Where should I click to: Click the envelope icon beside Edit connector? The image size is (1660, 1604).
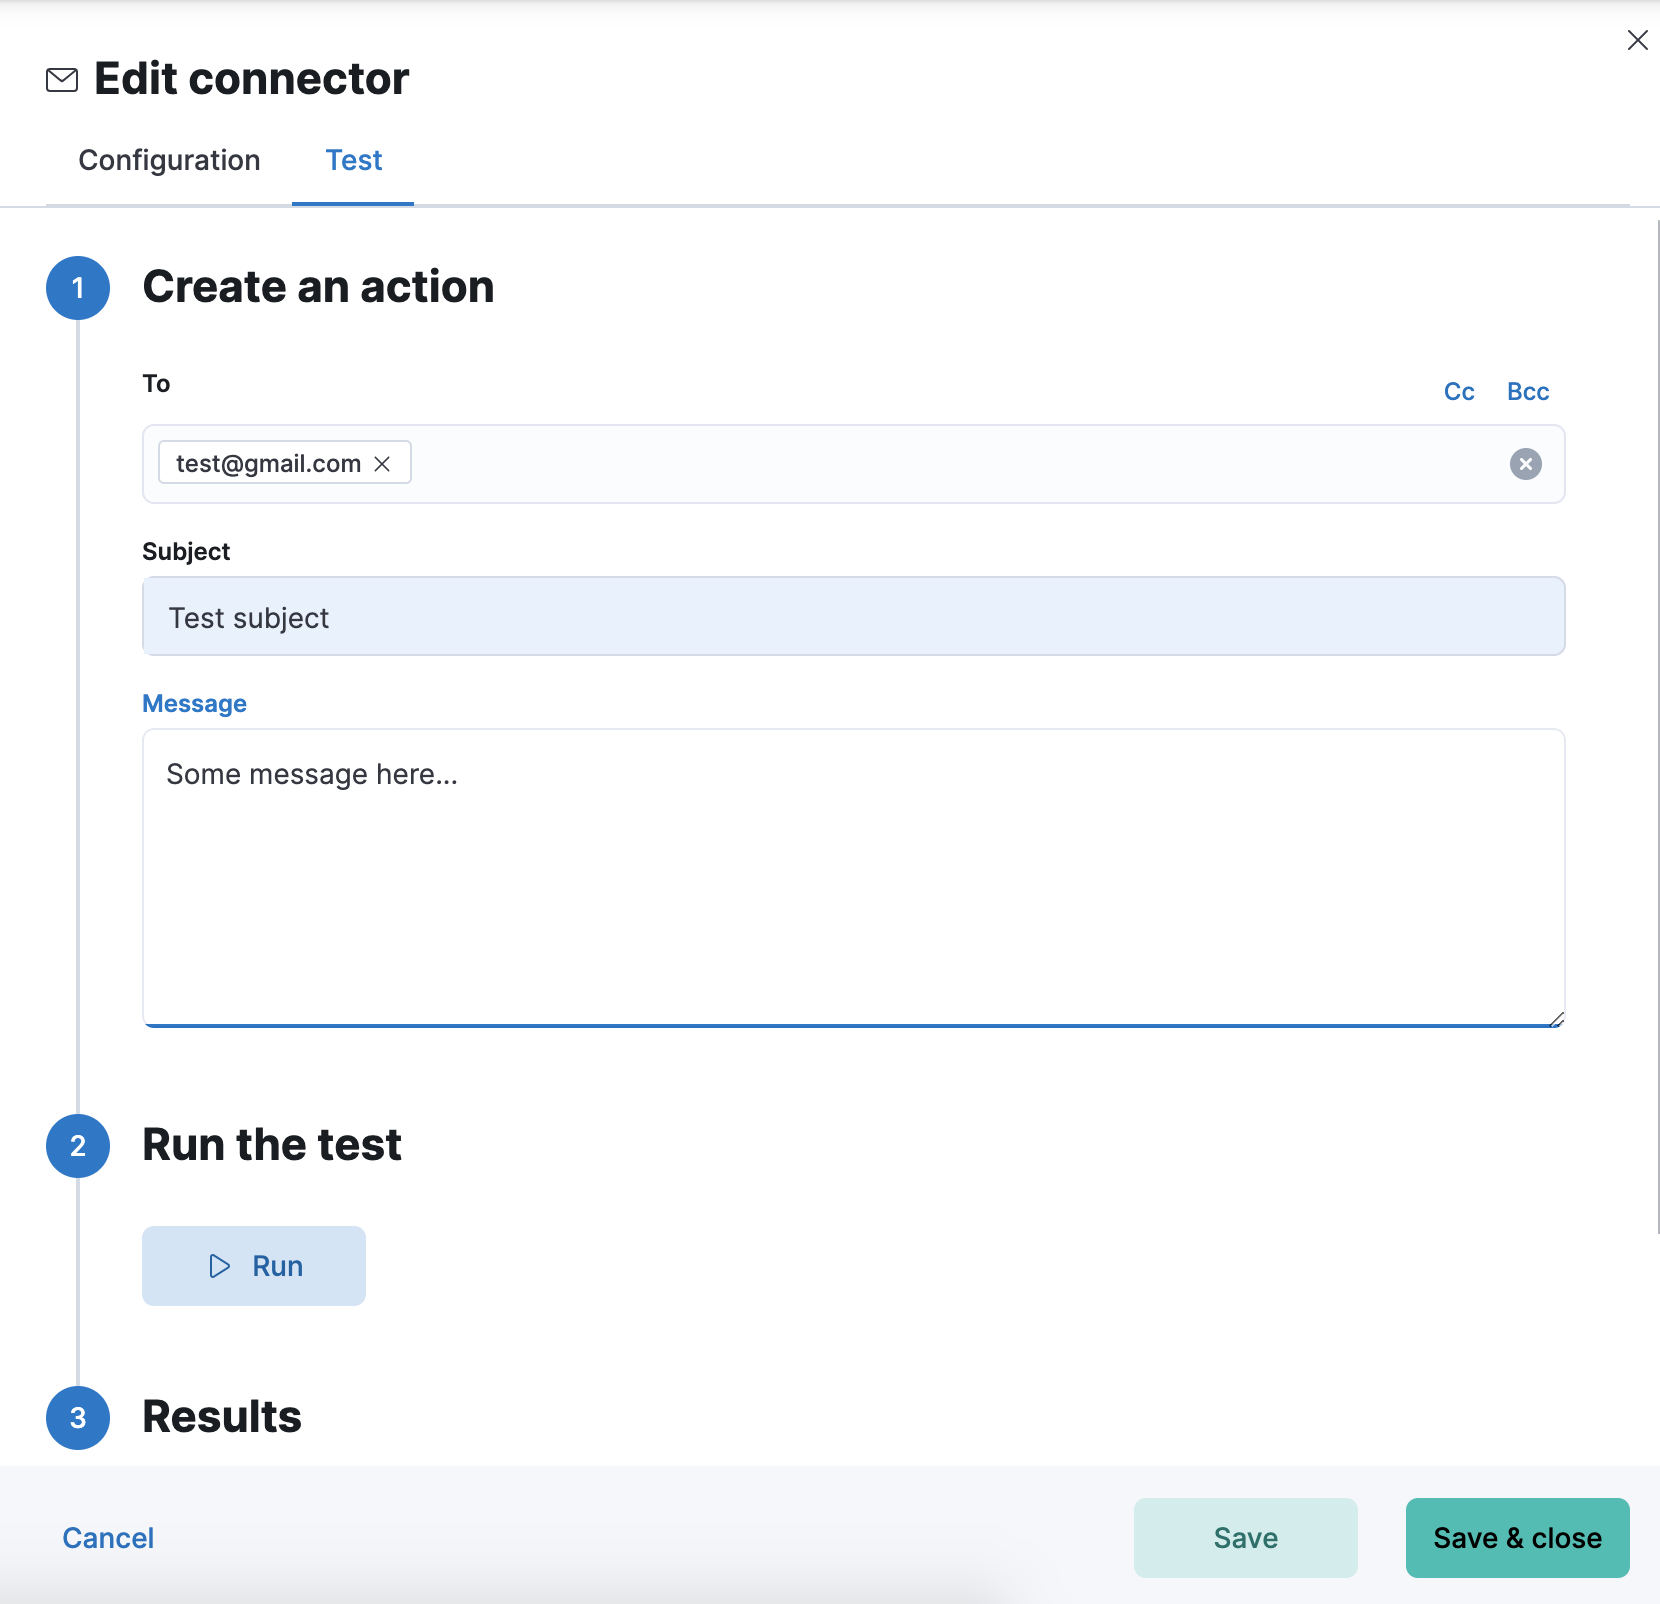[x=62, y=80]
